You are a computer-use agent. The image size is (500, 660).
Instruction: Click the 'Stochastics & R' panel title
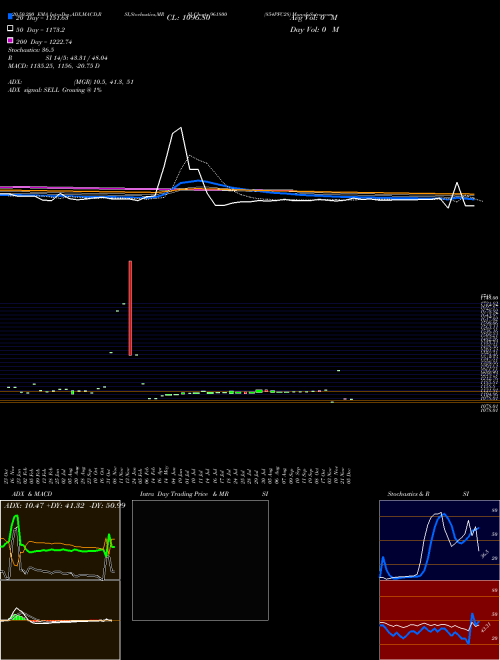click(x=408, y=494)
